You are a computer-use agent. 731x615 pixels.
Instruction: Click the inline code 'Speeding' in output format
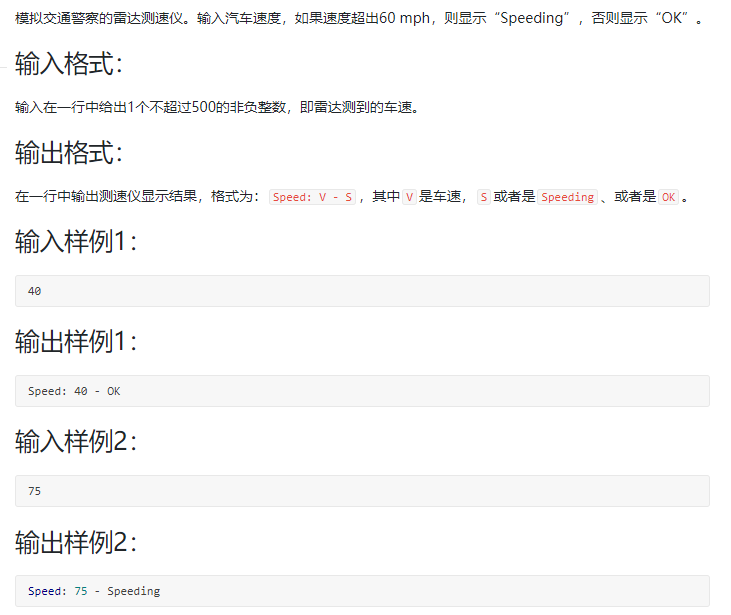coord(567,197)
